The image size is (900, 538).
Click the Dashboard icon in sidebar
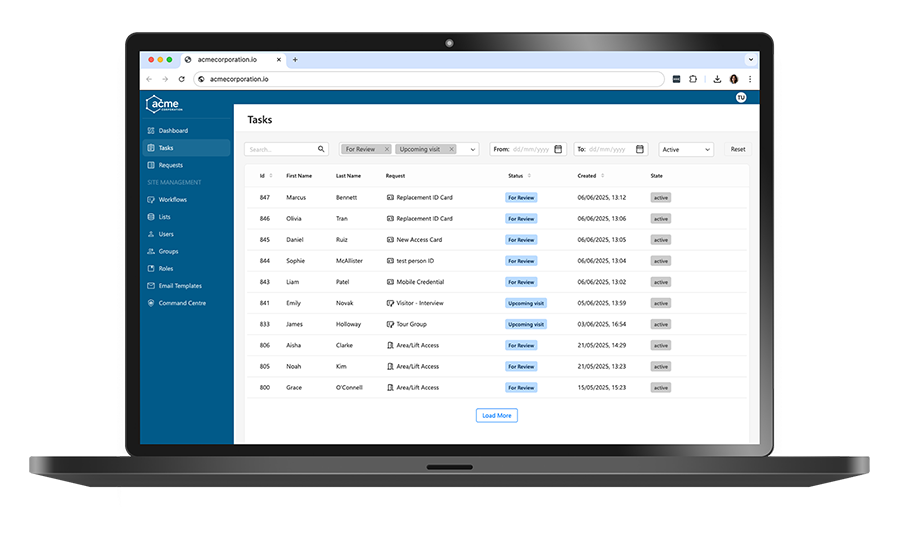coord(151,131)
